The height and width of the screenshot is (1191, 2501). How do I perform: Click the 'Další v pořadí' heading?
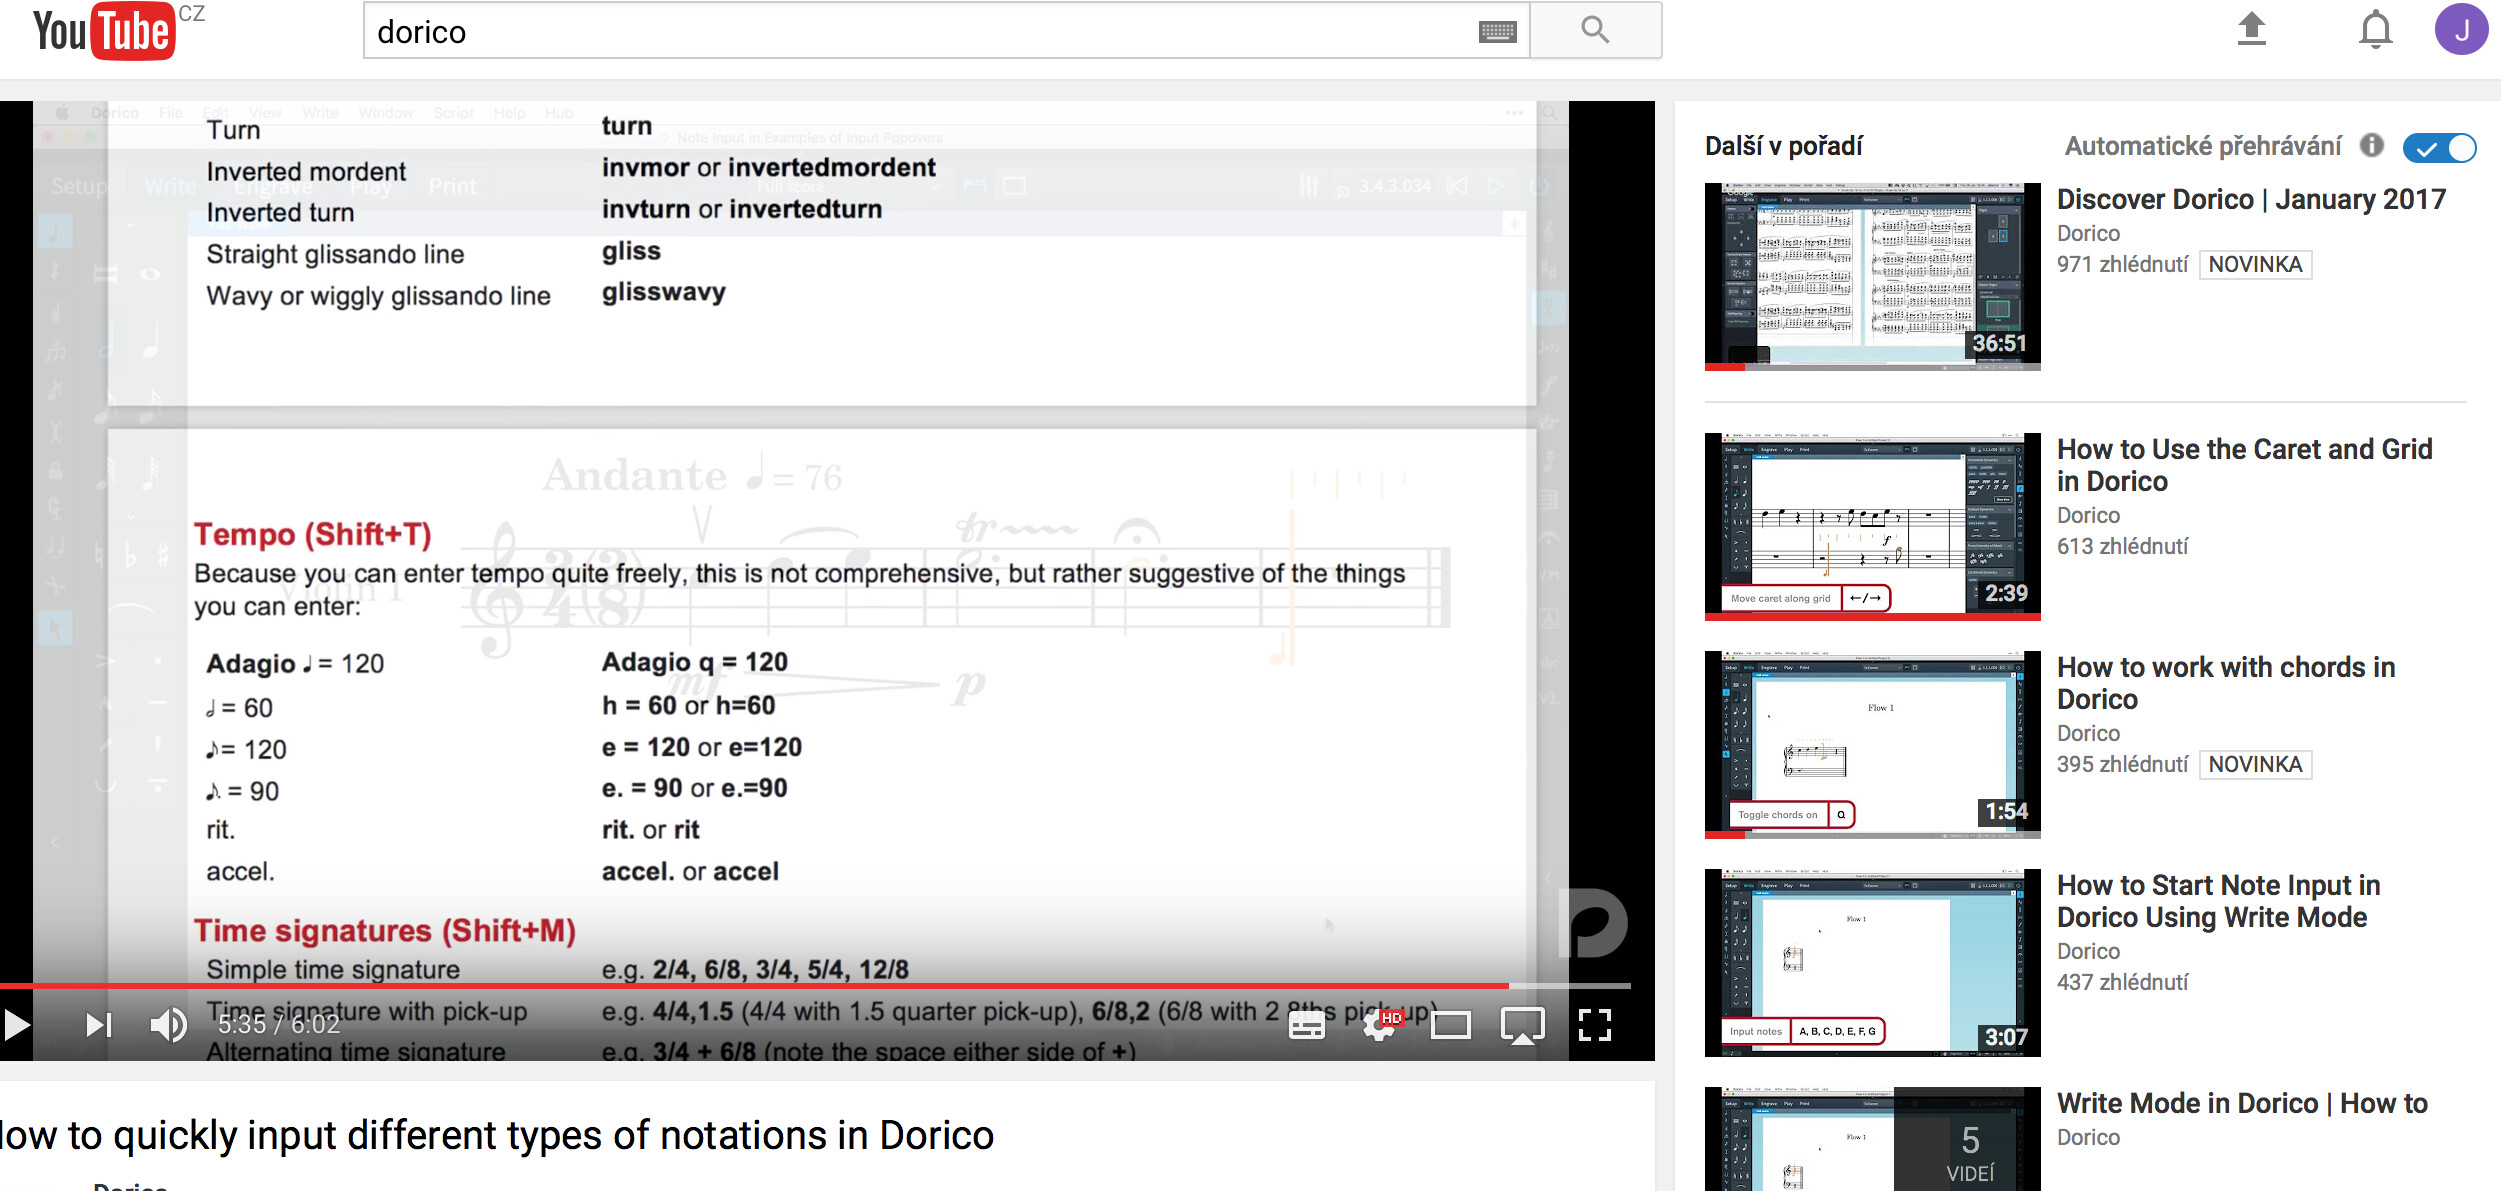pos(1783,146)
